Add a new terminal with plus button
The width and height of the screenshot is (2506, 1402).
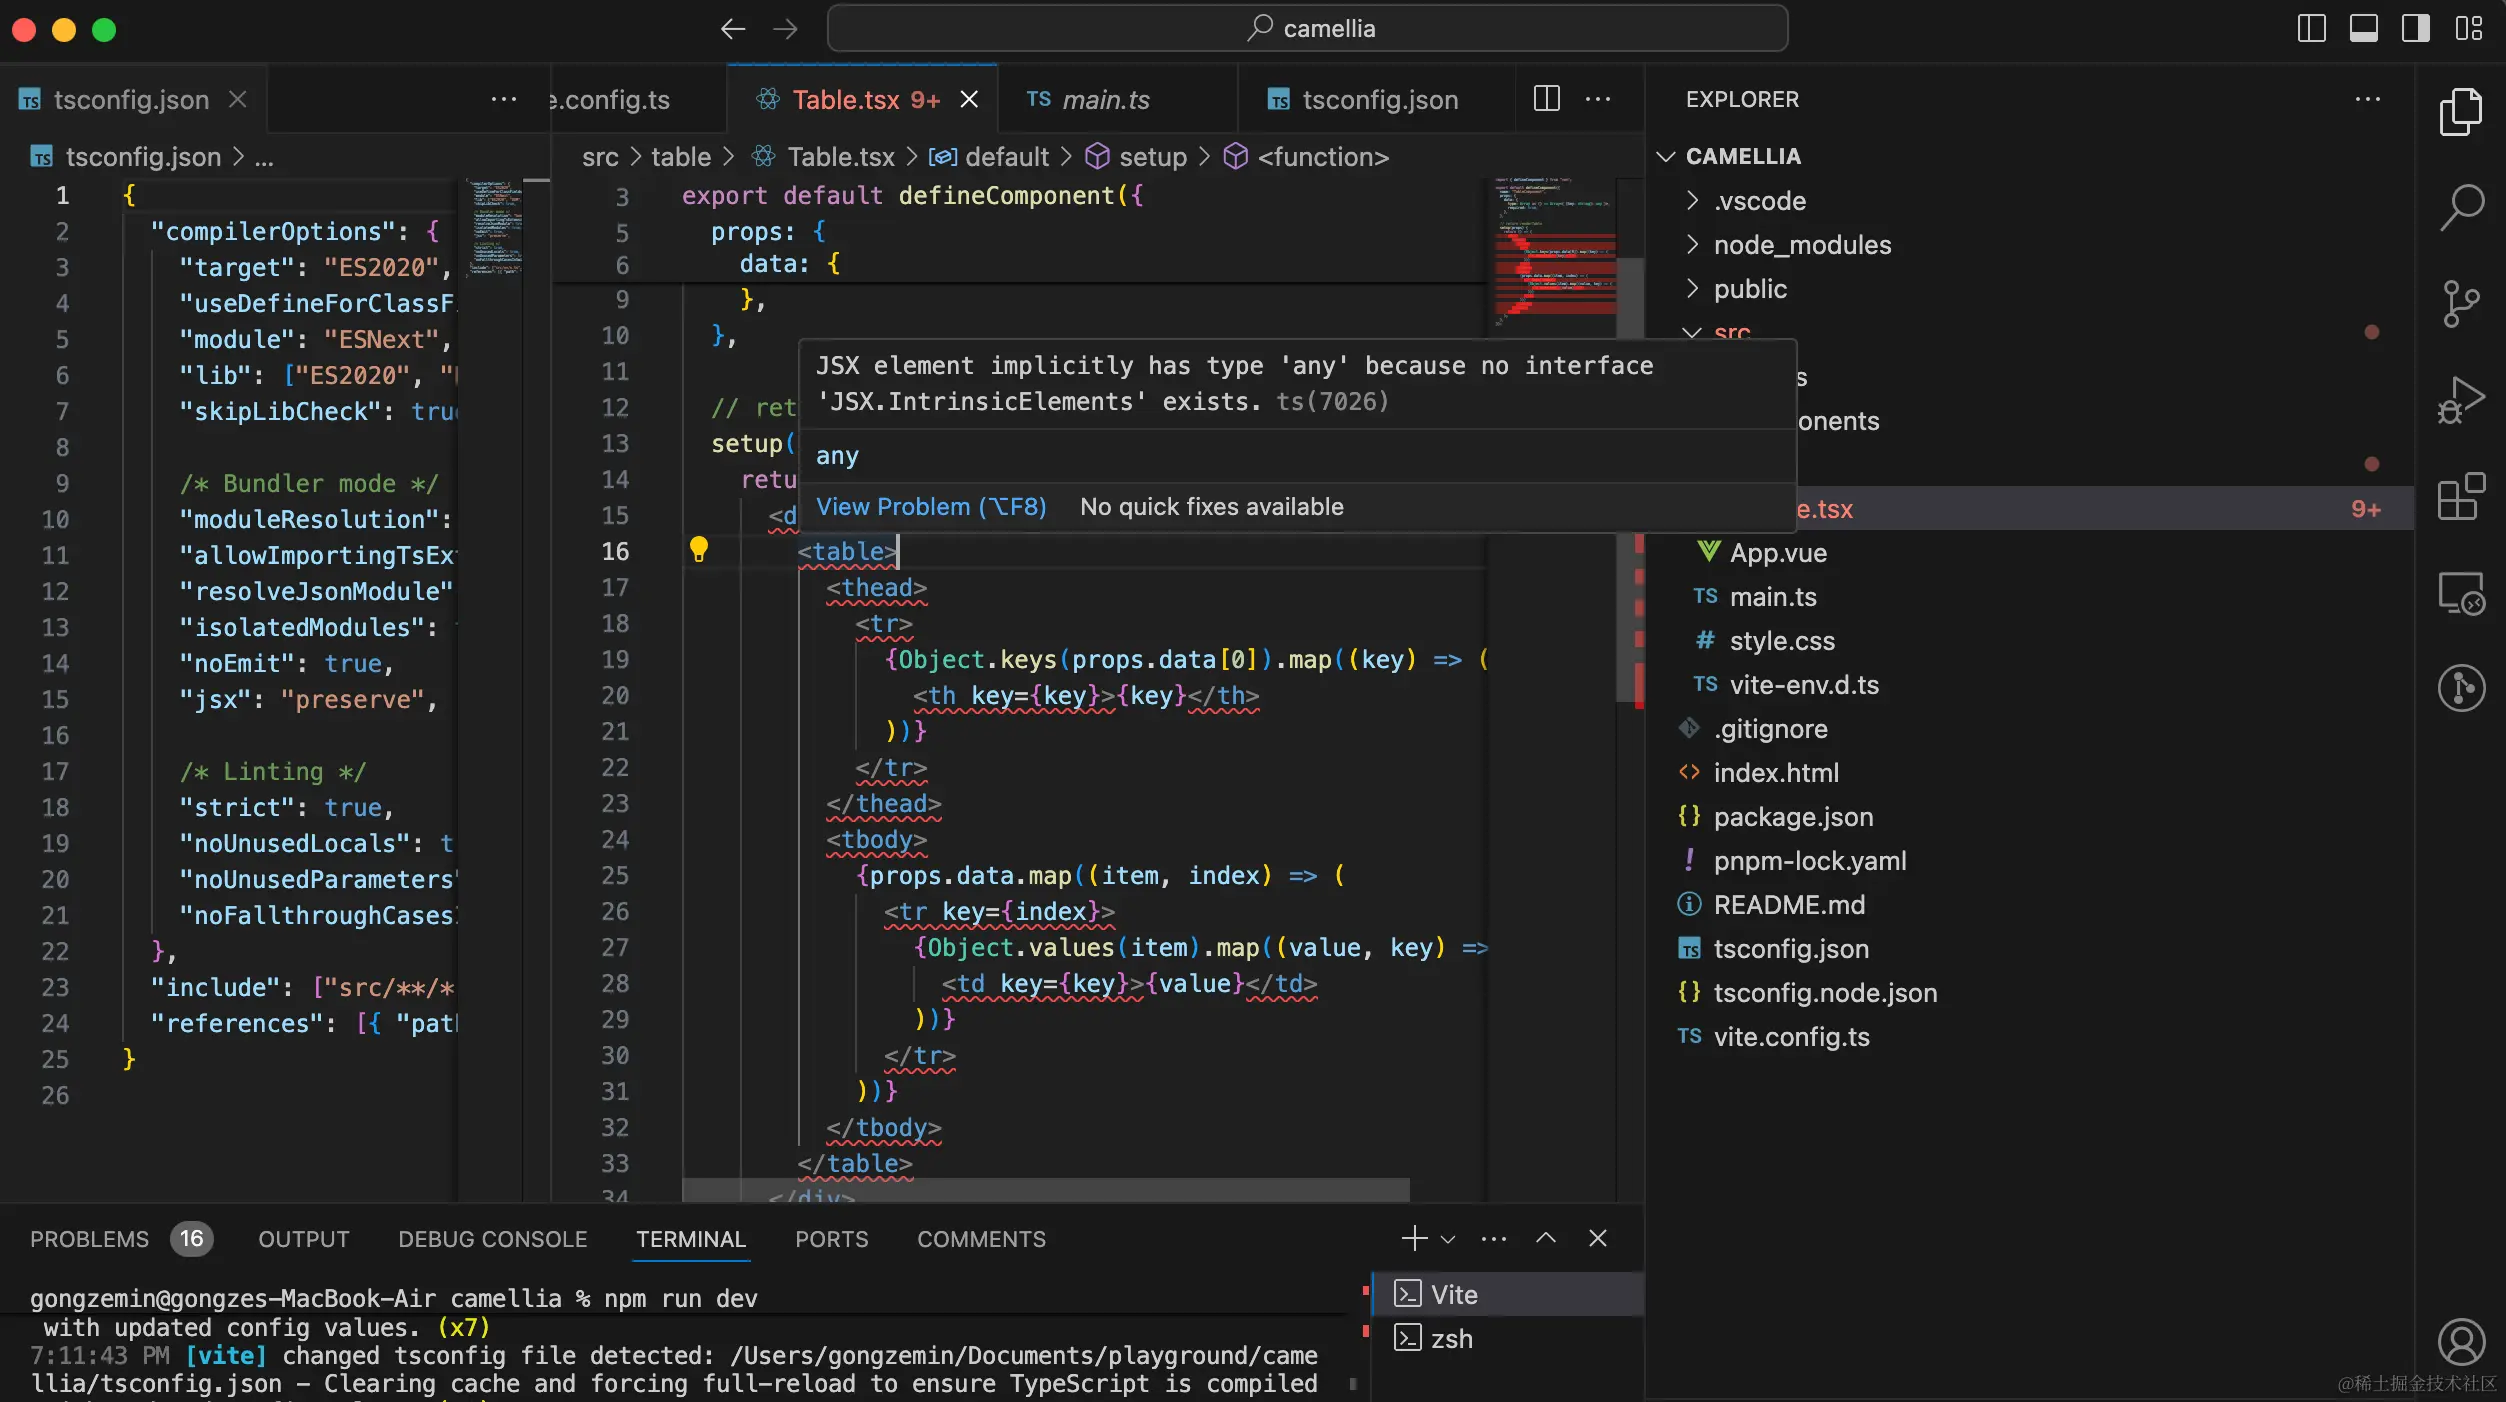coord(1414,1239)
